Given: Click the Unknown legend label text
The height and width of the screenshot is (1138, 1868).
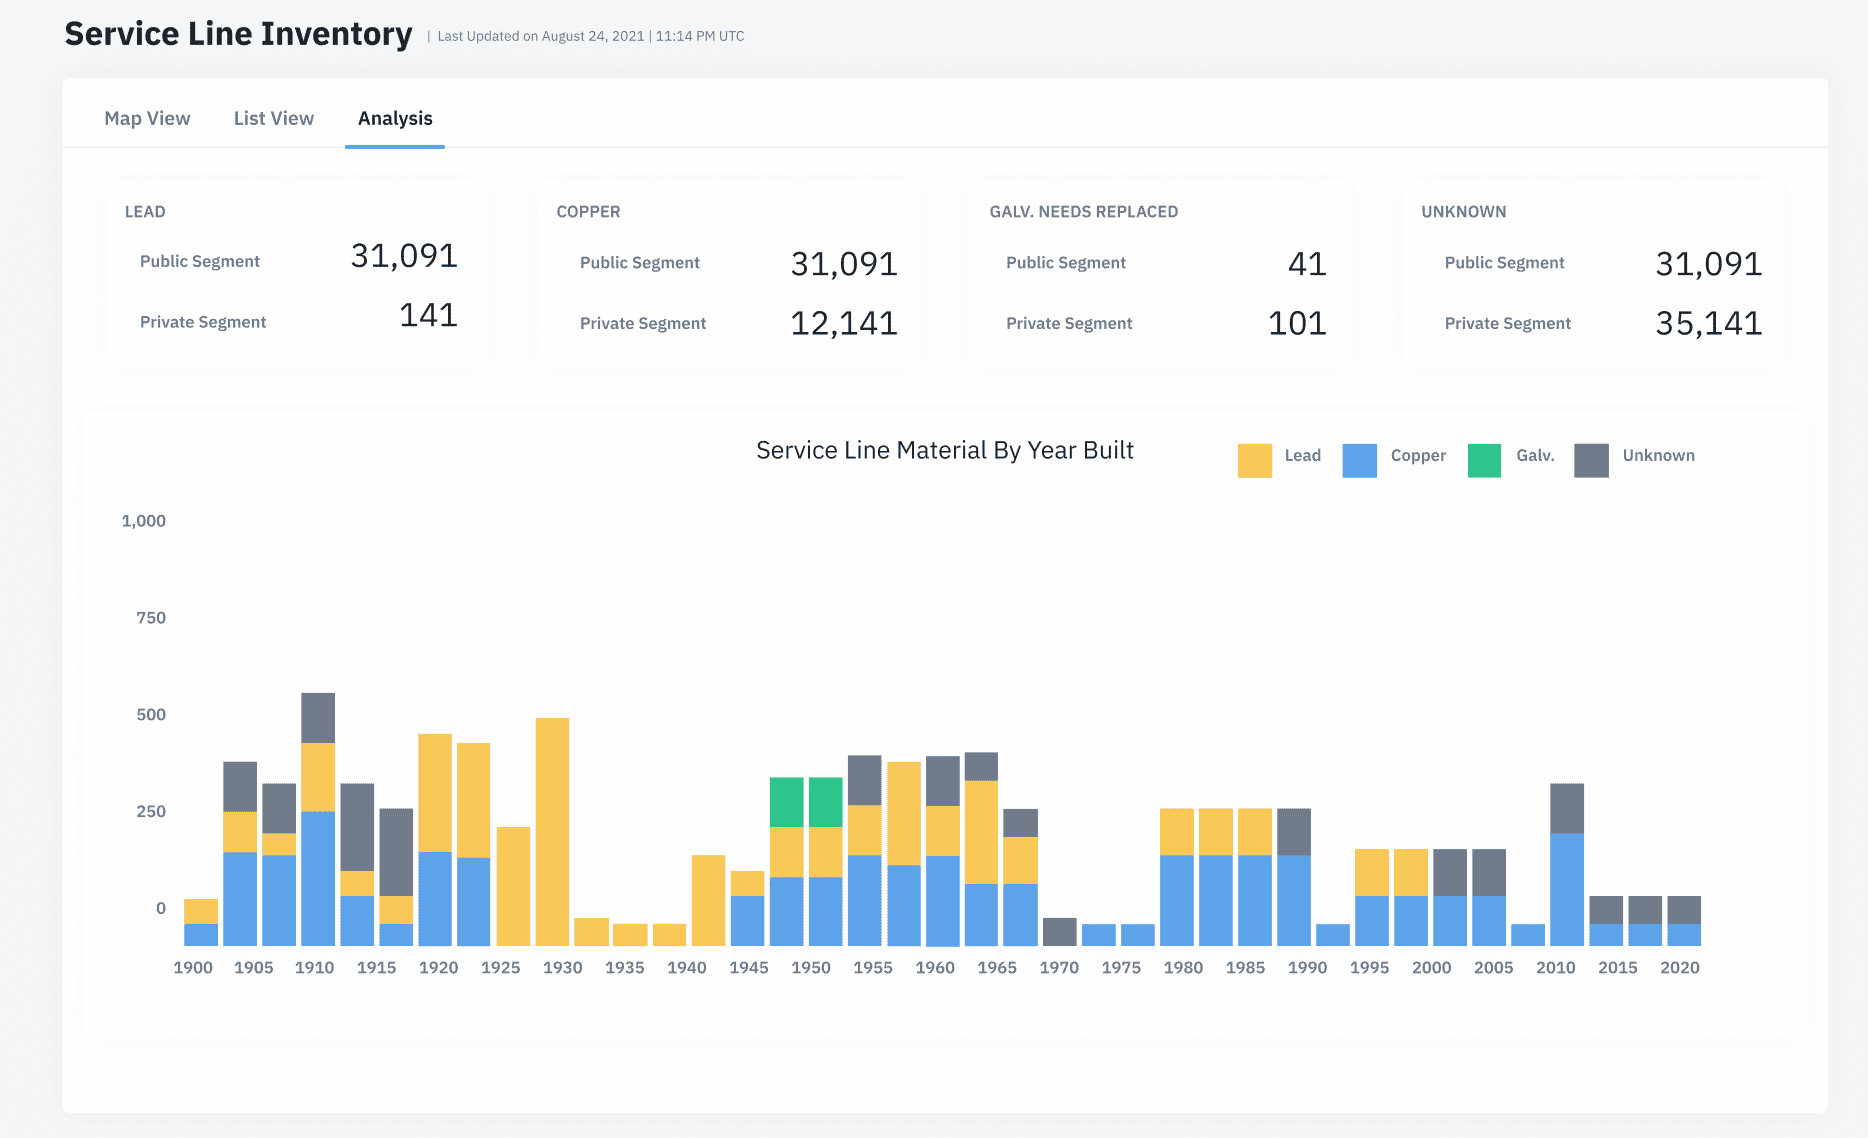Looking at the screenshot, I should coord(1658,456).
